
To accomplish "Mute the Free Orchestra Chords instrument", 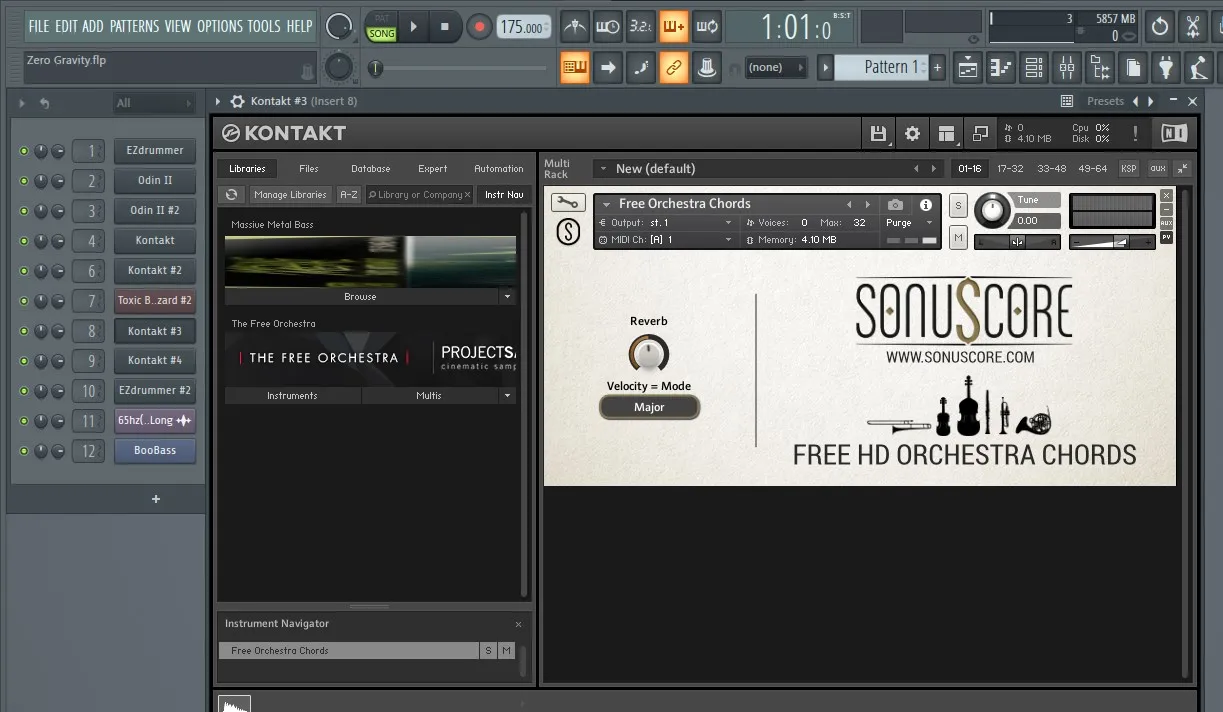I will (x=958, y=237).
